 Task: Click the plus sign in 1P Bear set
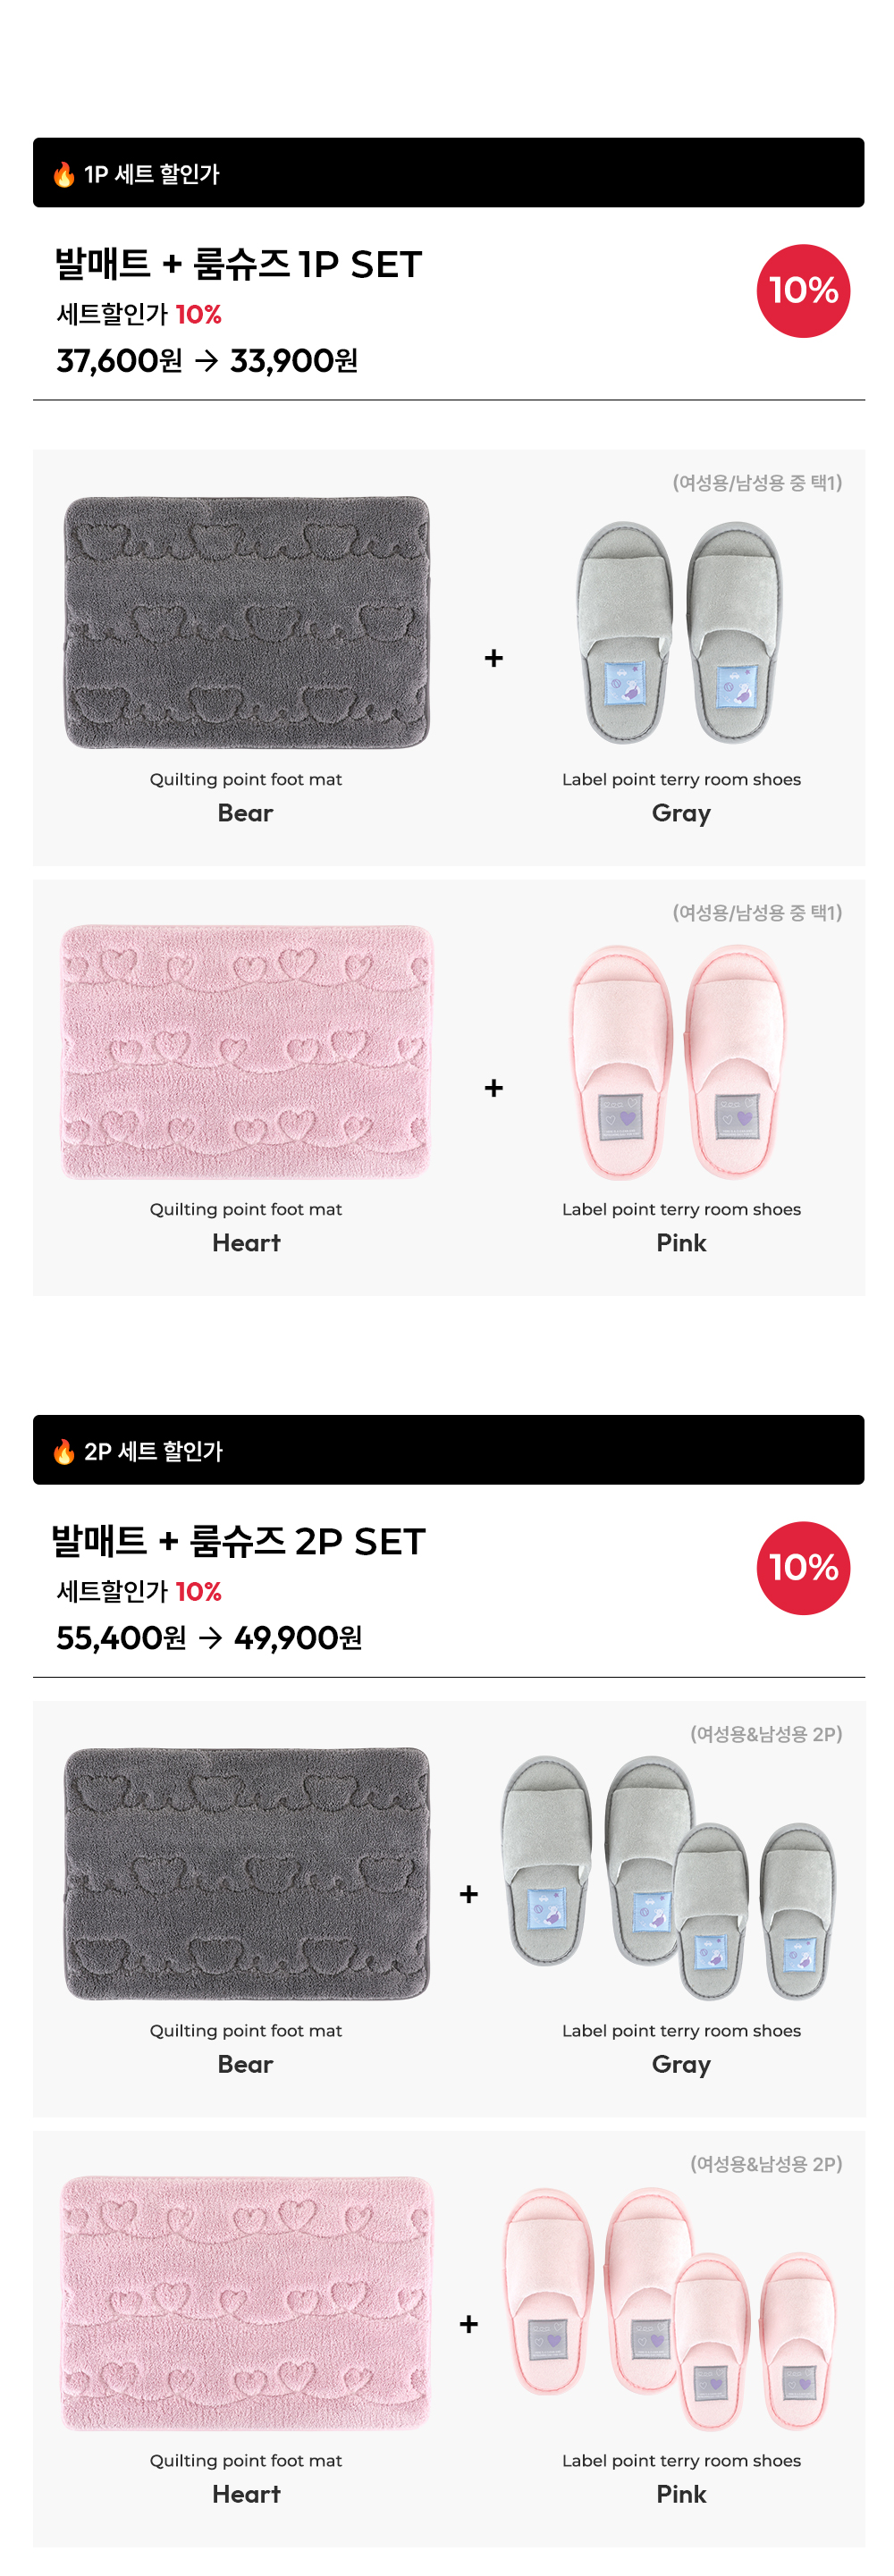point(493,658)
